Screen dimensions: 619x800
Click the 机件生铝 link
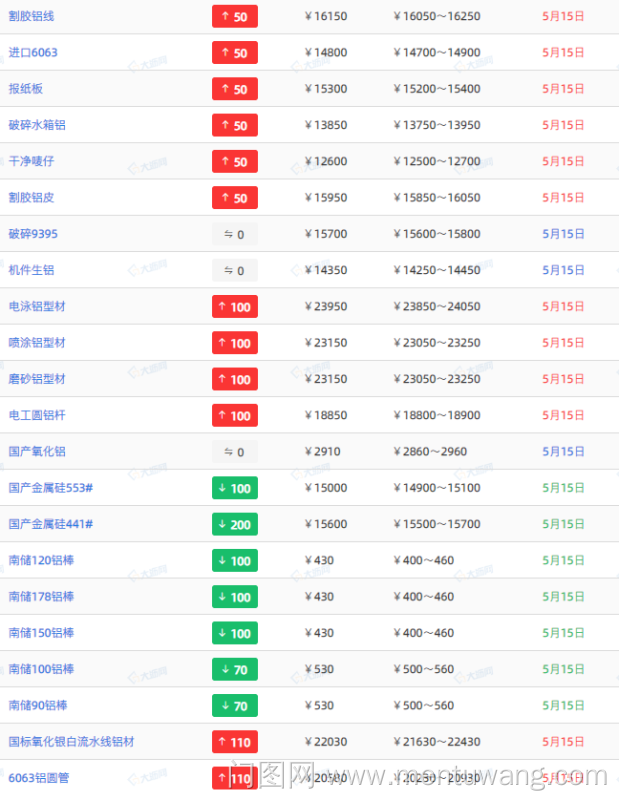[31, 270]
